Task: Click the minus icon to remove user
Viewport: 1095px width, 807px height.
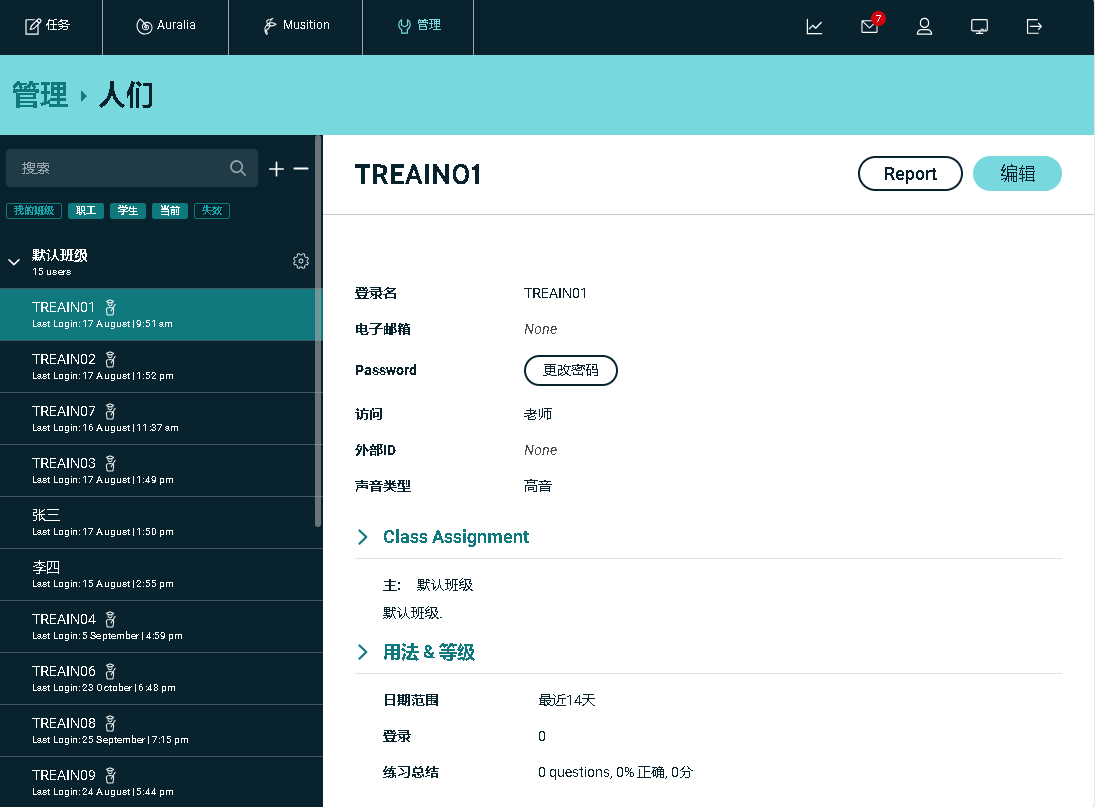Action: (x=301, y=169)
